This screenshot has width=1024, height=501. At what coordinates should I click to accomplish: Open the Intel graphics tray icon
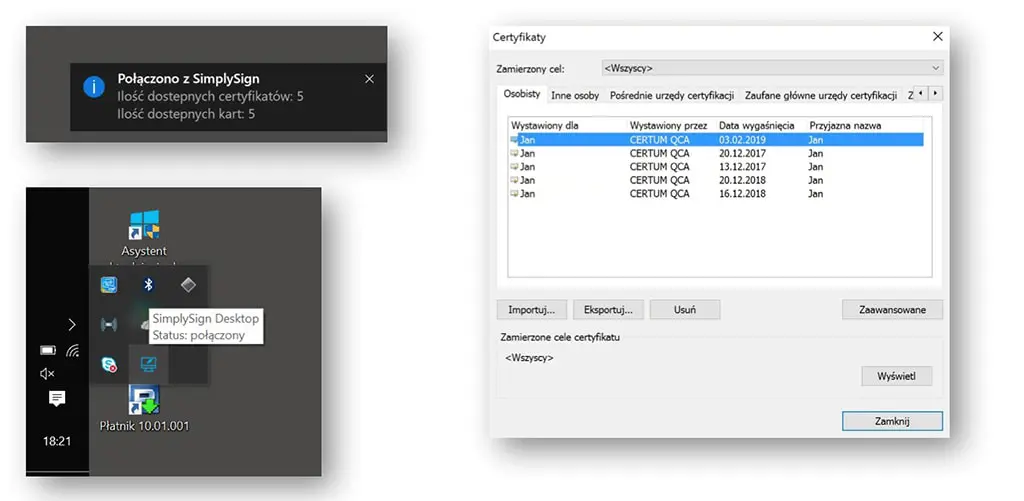click(108, 284)
